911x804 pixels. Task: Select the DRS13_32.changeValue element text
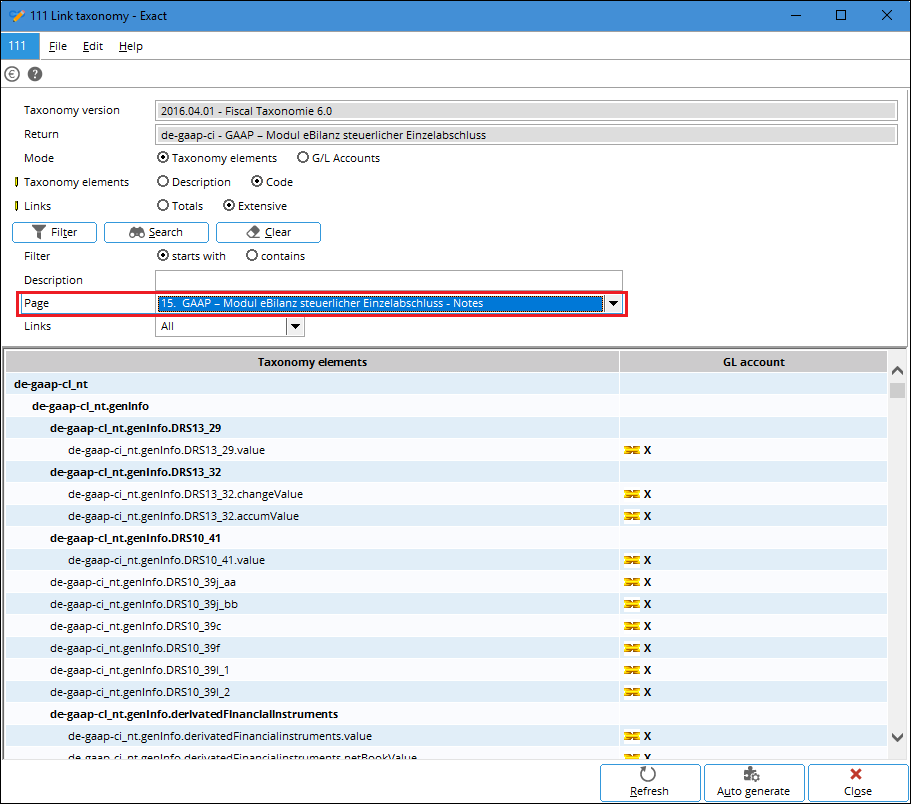coord(185,494)
